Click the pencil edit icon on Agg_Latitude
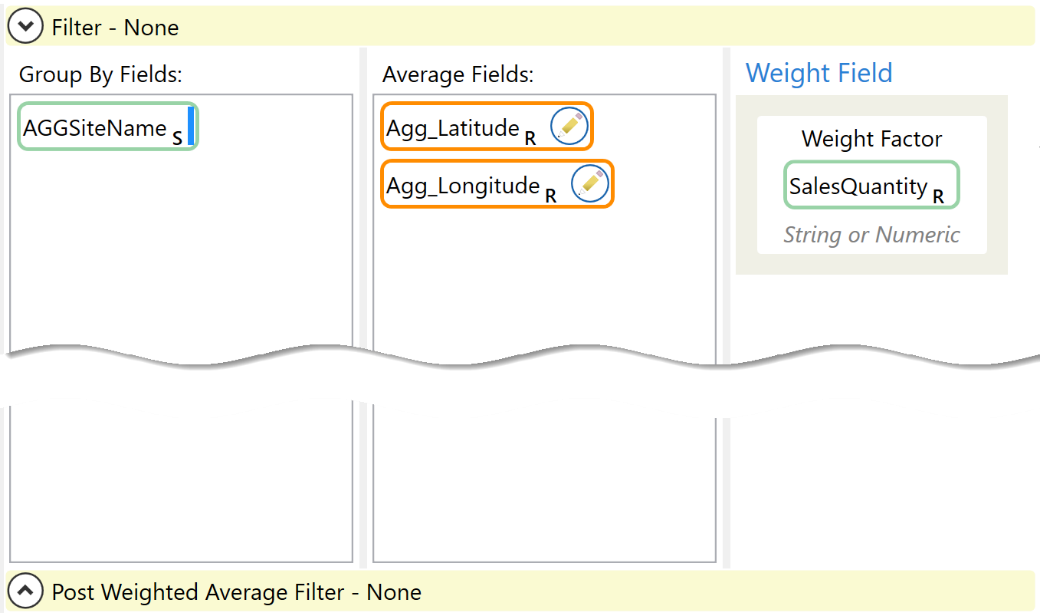1040x616 pixels. [569, 127]
